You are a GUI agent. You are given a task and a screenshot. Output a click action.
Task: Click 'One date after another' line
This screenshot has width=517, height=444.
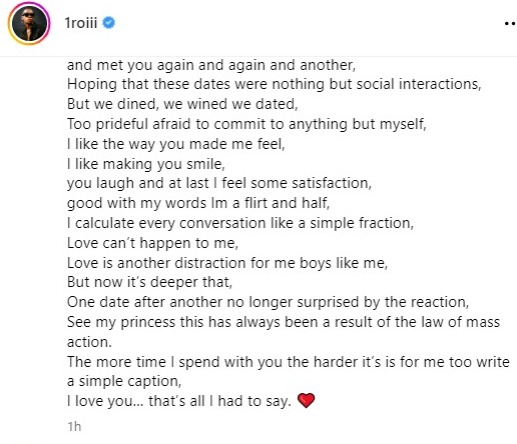click(x=268, y=302)
